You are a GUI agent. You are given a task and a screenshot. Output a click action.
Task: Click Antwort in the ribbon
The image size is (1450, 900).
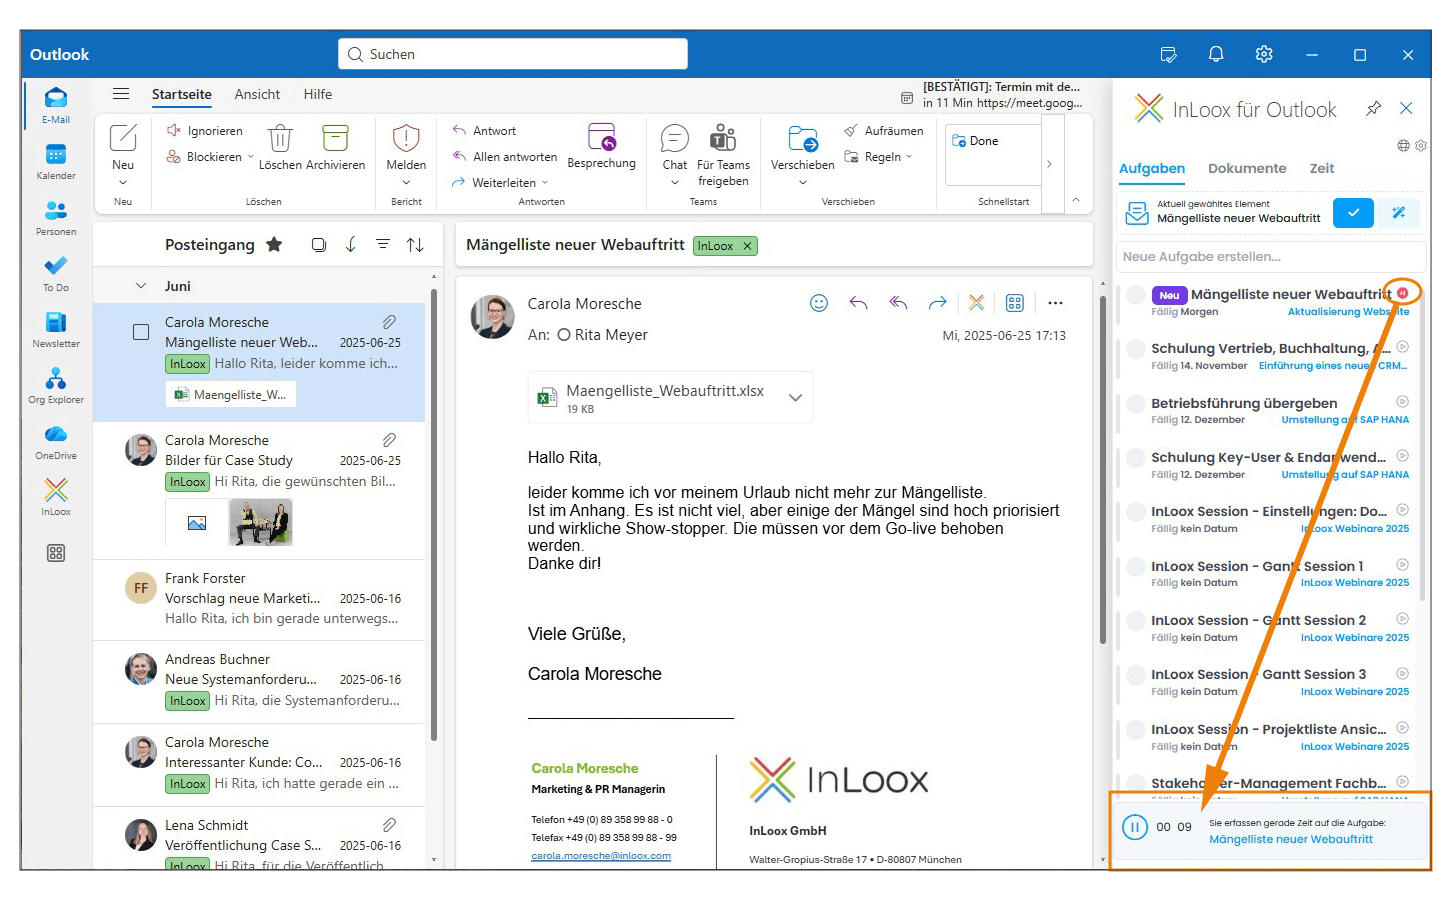click(484, 131)
